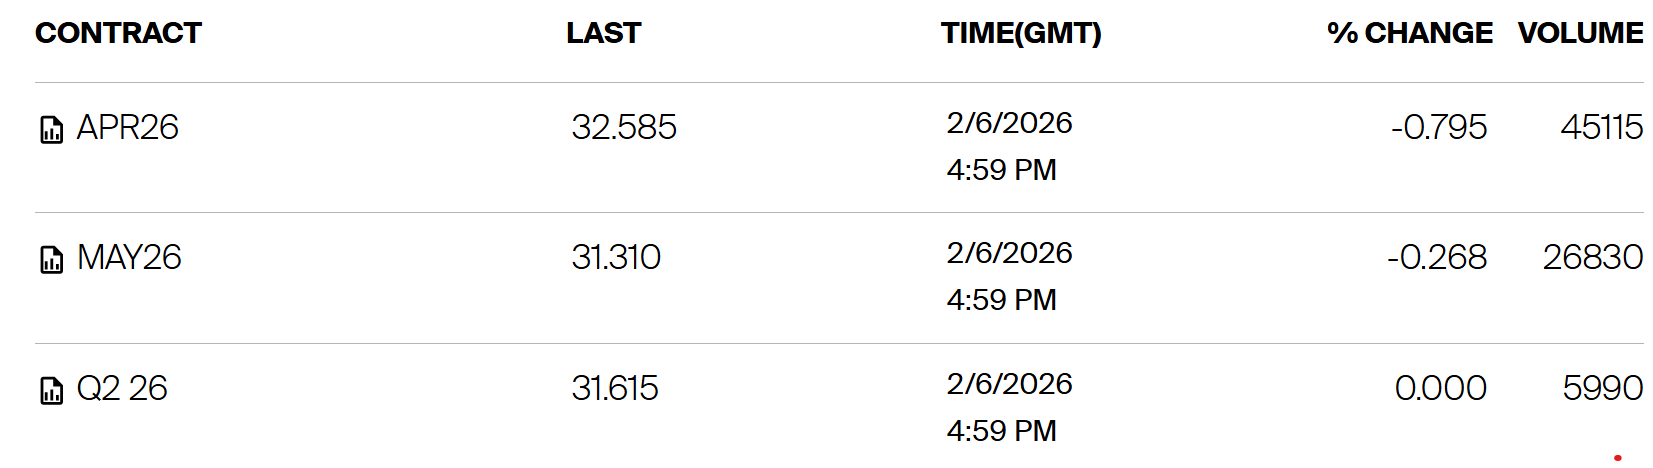Screen dimensions: 1653x468
Task: Open the APR26 contract link
Action: pyautogui.click(x=127, y=128)
